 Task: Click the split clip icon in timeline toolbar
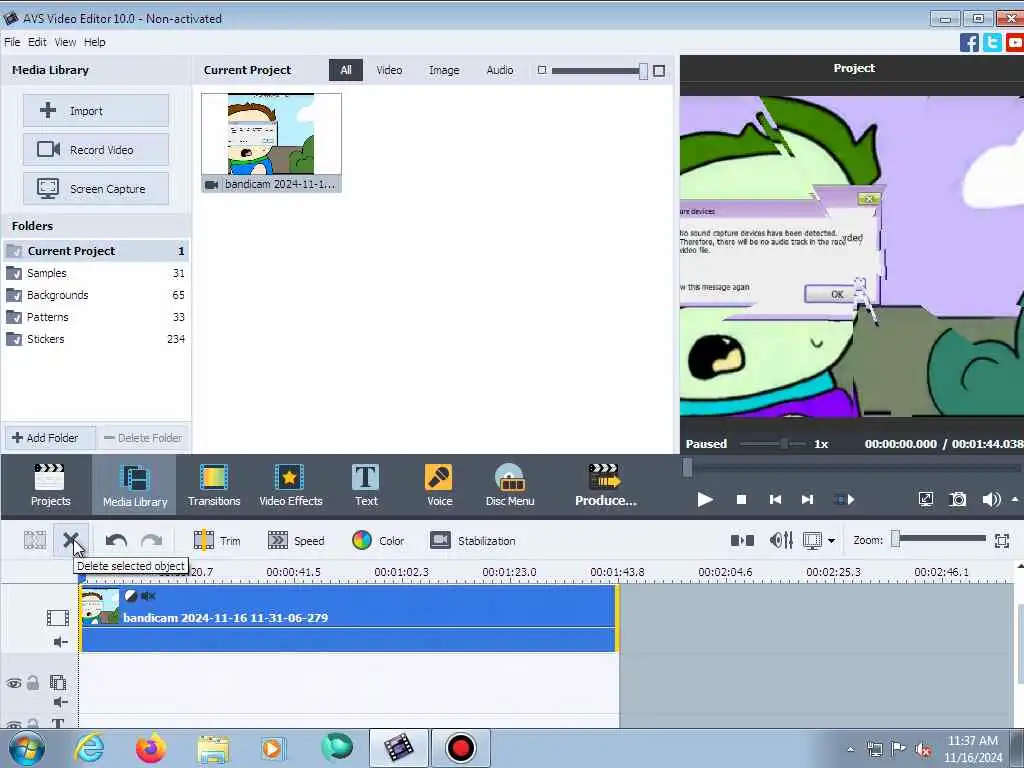(x=742, y=540)
